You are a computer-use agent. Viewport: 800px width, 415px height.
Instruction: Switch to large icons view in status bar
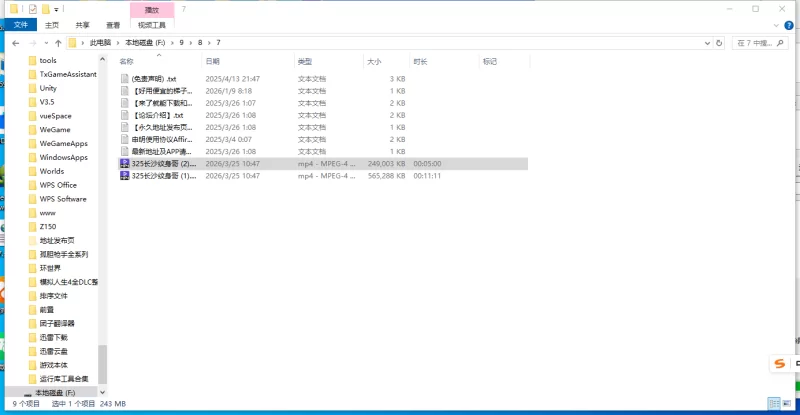(786, 403)
